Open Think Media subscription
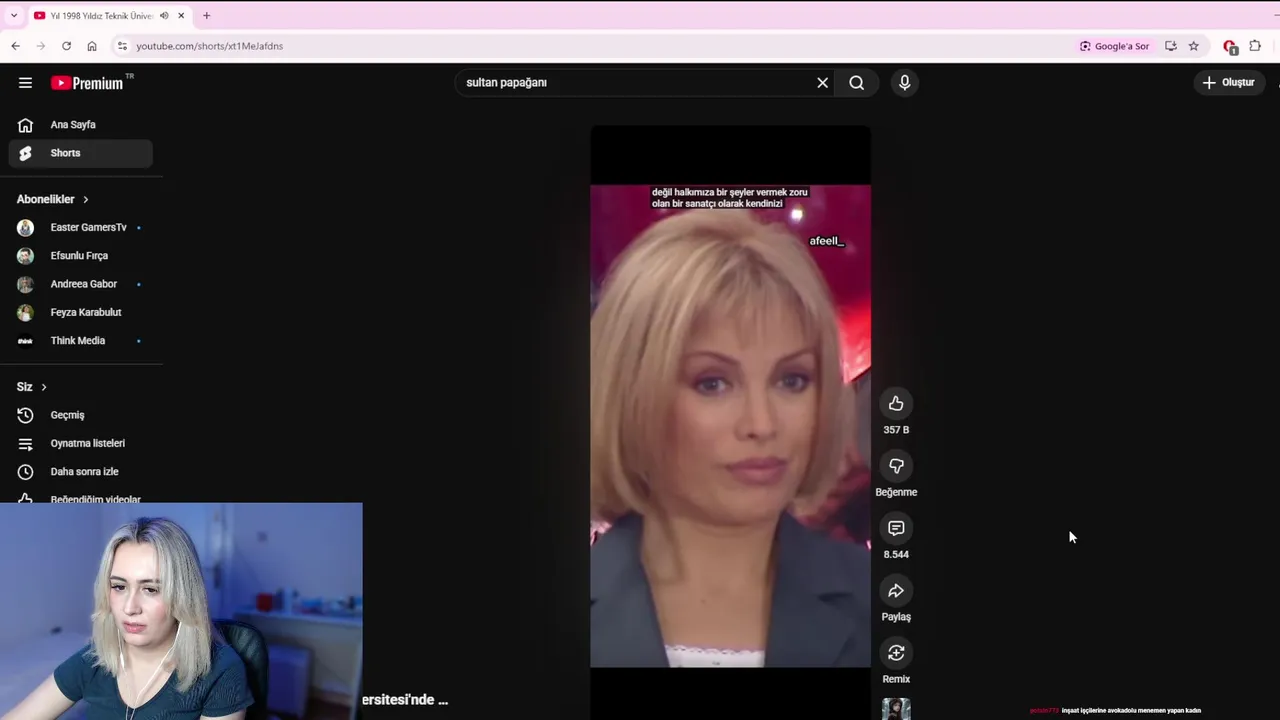This screenshot has height=720, width=1280. pyautogui.click(x=80, y=341)
